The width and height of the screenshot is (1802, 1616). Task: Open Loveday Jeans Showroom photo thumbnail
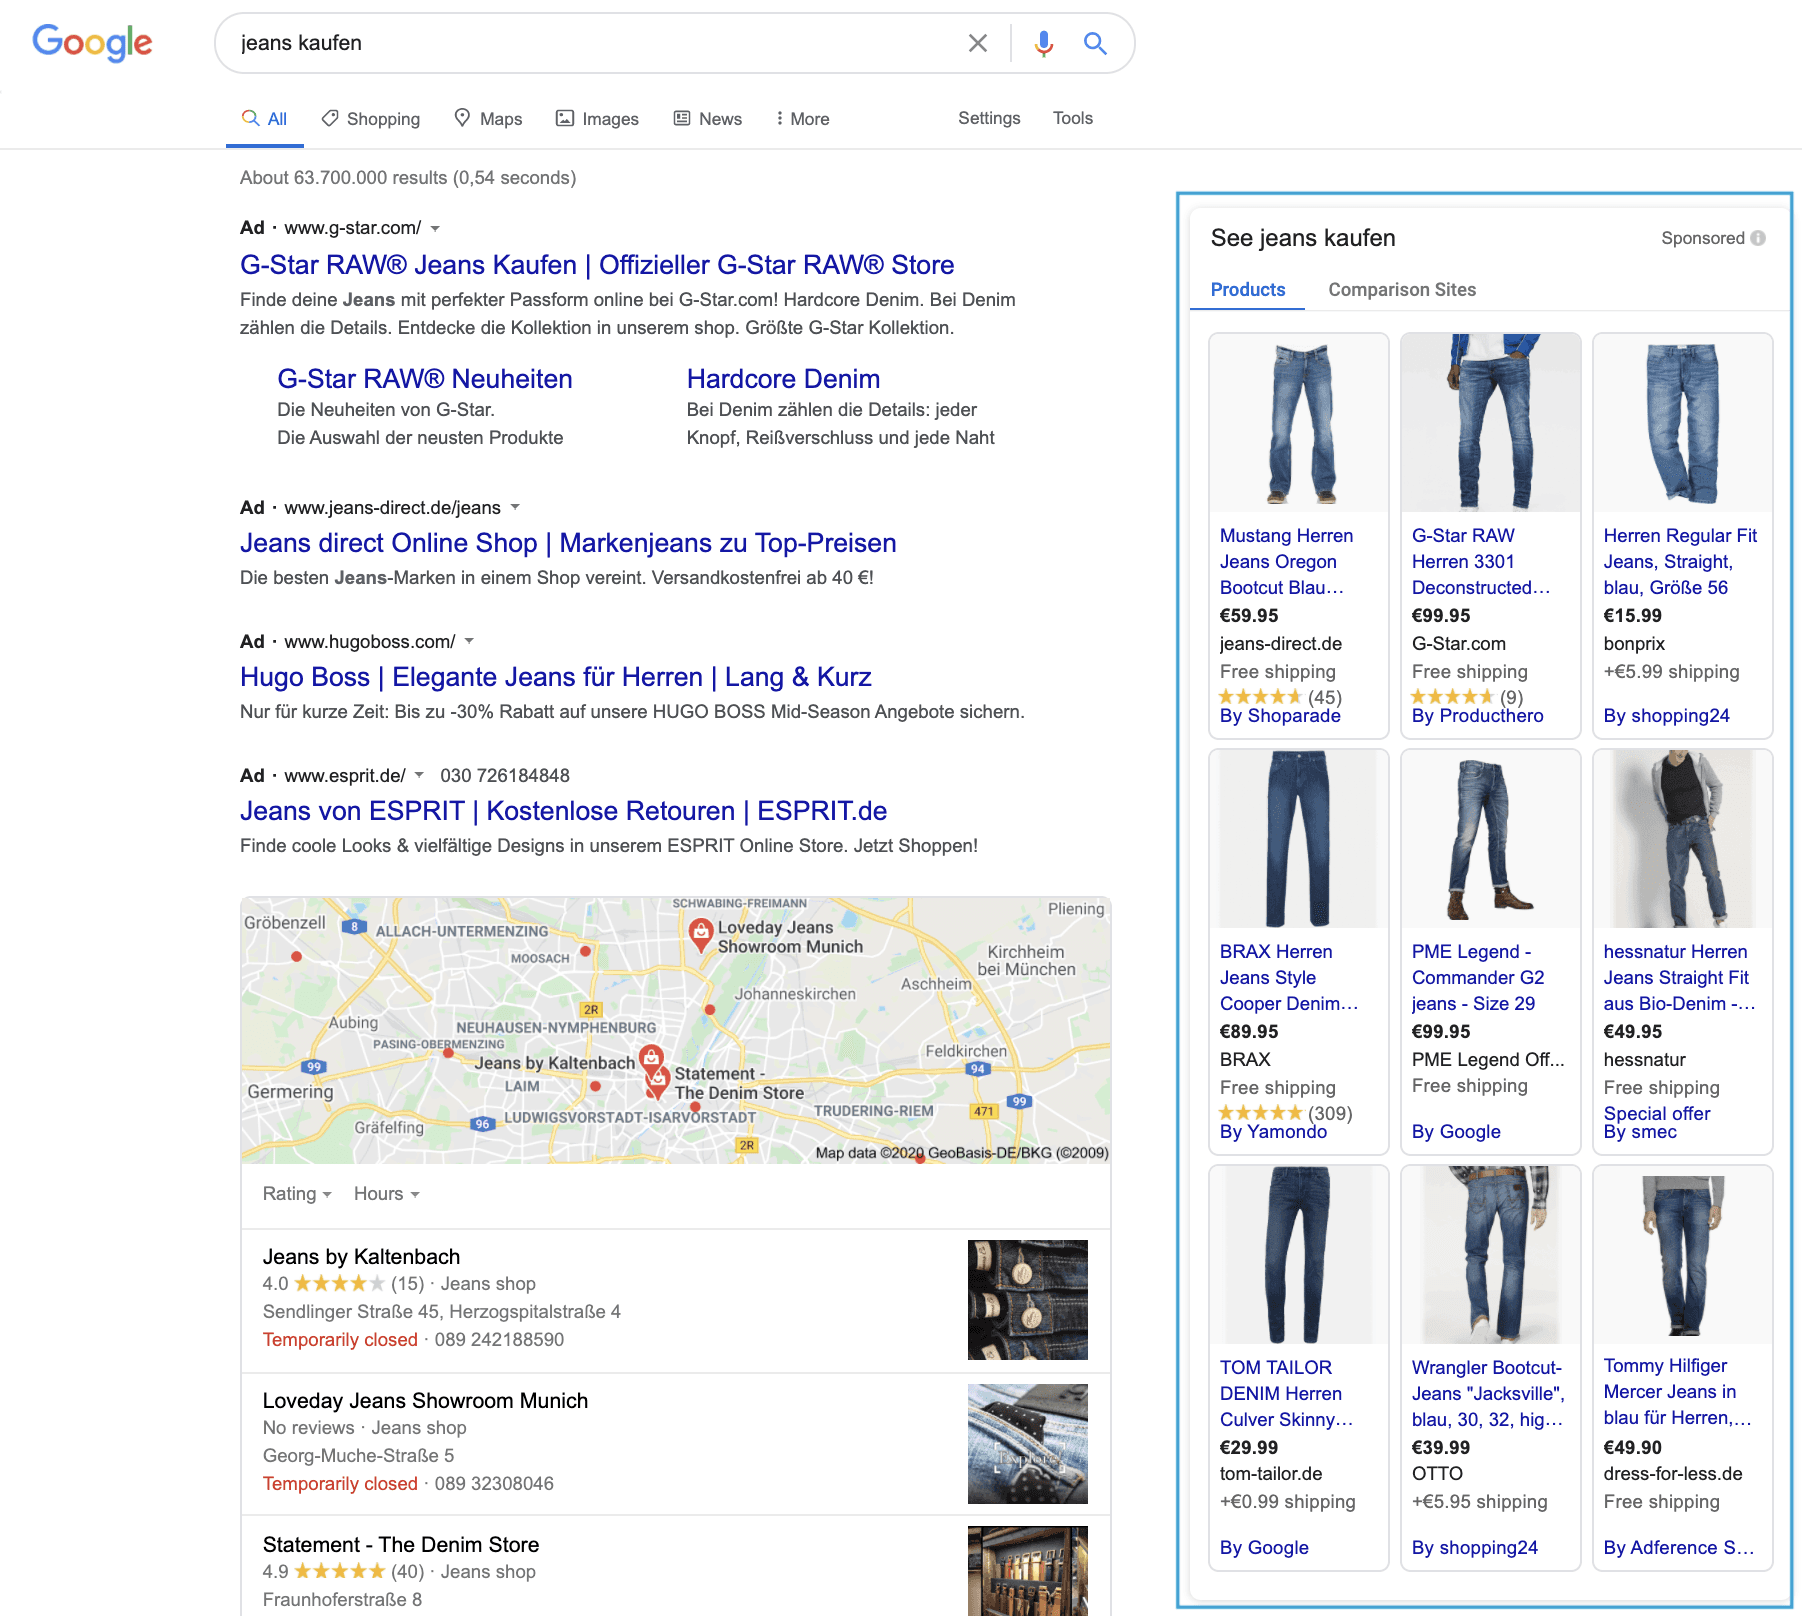[x=1027, y=1444]
